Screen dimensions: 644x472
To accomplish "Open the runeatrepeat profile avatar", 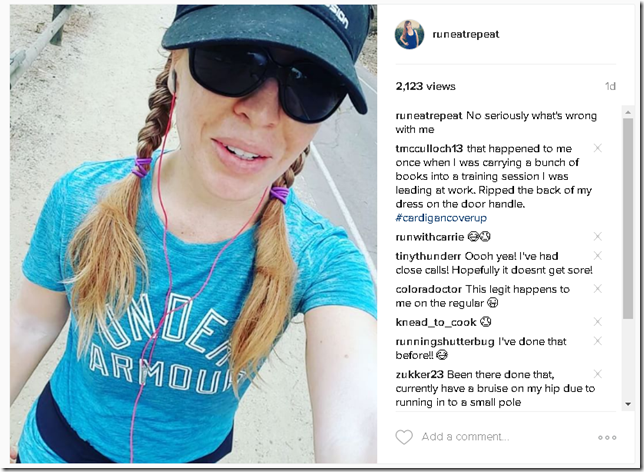I will [409, 35].
